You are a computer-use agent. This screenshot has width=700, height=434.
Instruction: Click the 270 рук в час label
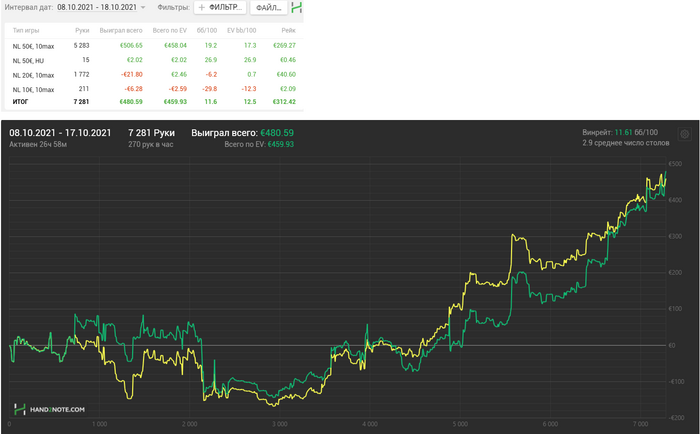click(x=150, y=144)
